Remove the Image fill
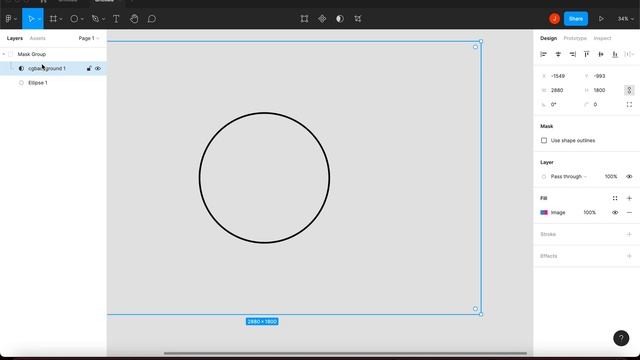640x360 pixels. click(629, 213)
